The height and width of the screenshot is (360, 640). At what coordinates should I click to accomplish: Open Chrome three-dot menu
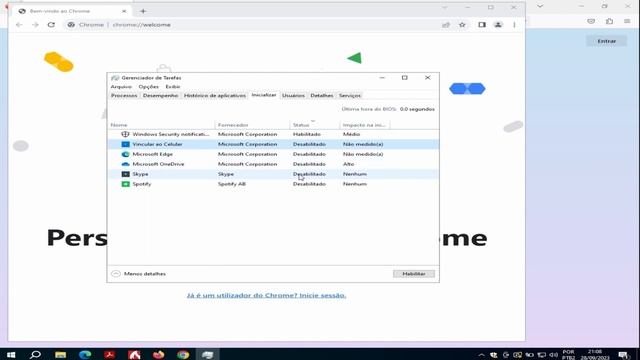point(514,24)
